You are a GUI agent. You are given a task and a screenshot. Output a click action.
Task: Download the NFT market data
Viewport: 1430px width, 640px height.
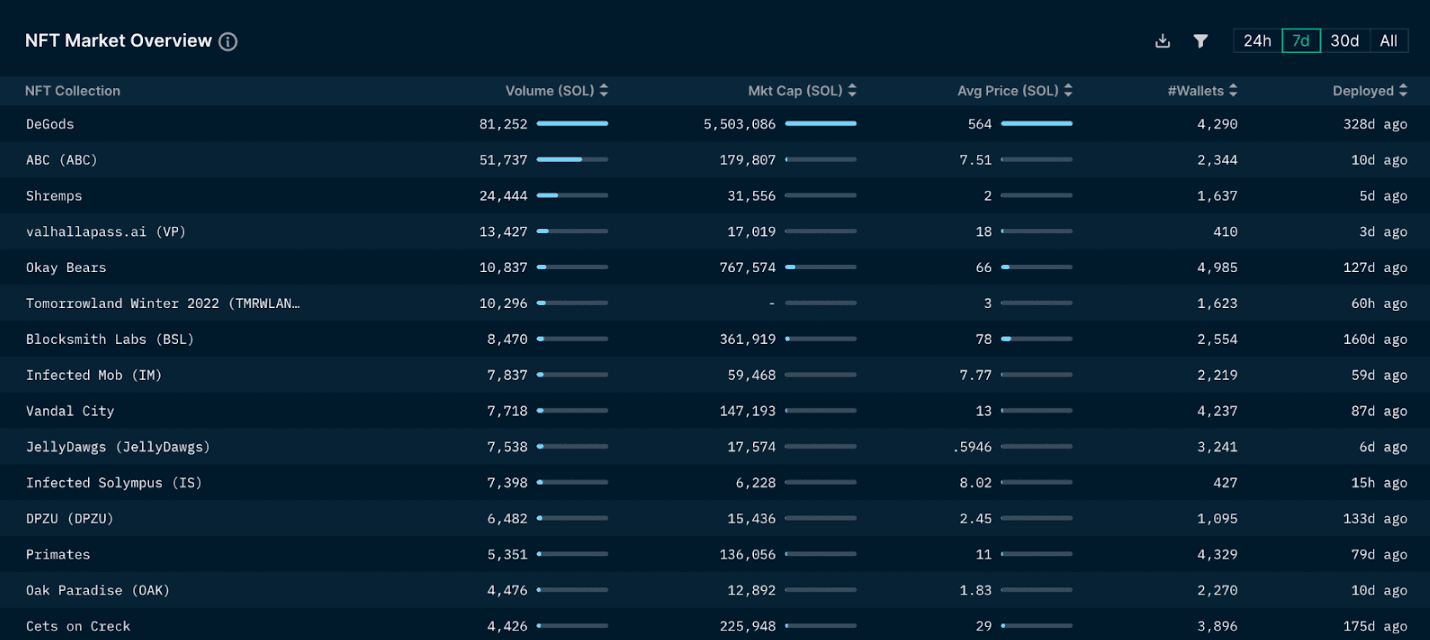(x=1162, y=41)
